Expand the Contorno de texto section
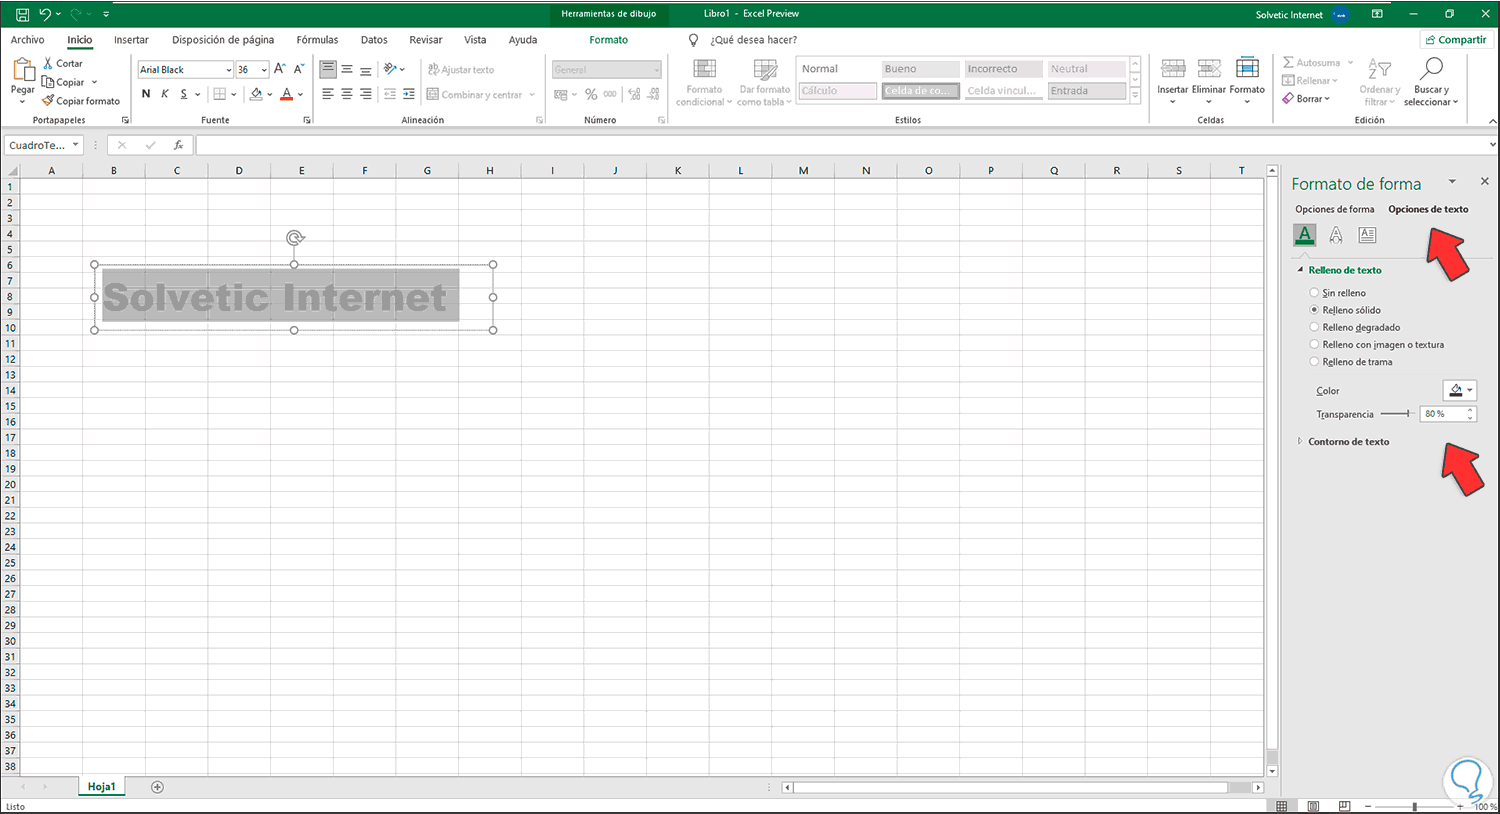1500x814 pixels. coord(1300,441)
